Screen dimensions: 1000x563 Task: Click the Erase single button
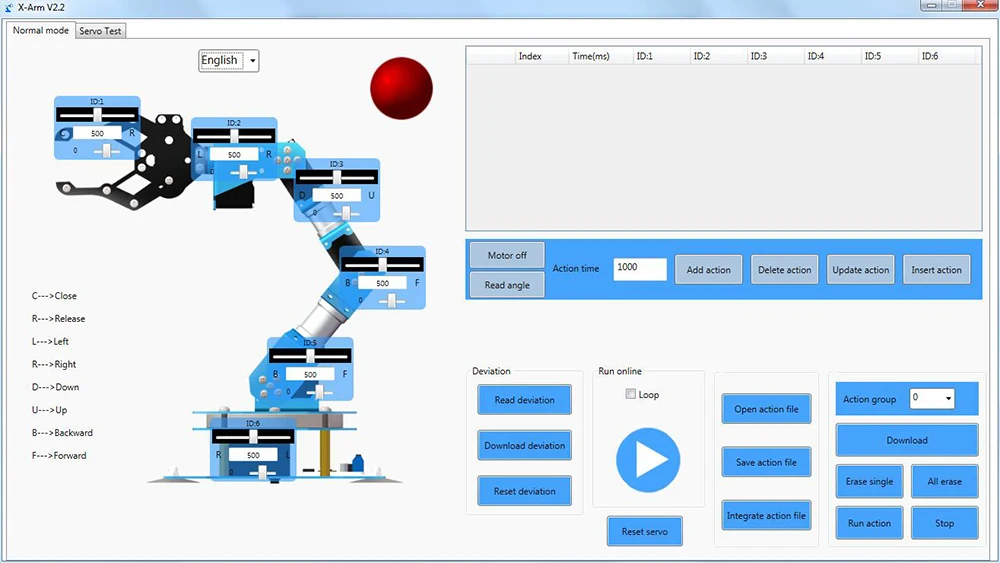pyautogui.click(x=869, y=481)
